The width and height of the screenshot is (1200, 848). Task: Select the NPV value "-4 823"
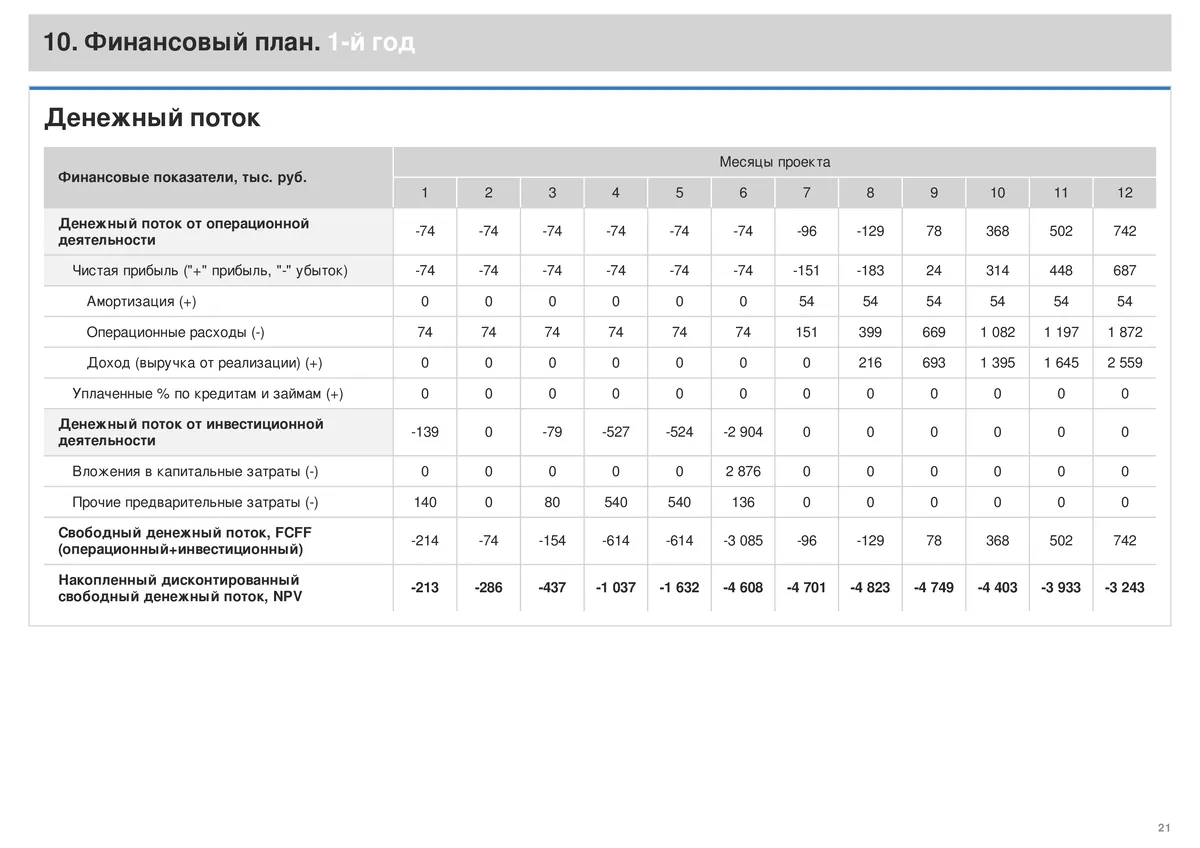(x=870, y=588)
